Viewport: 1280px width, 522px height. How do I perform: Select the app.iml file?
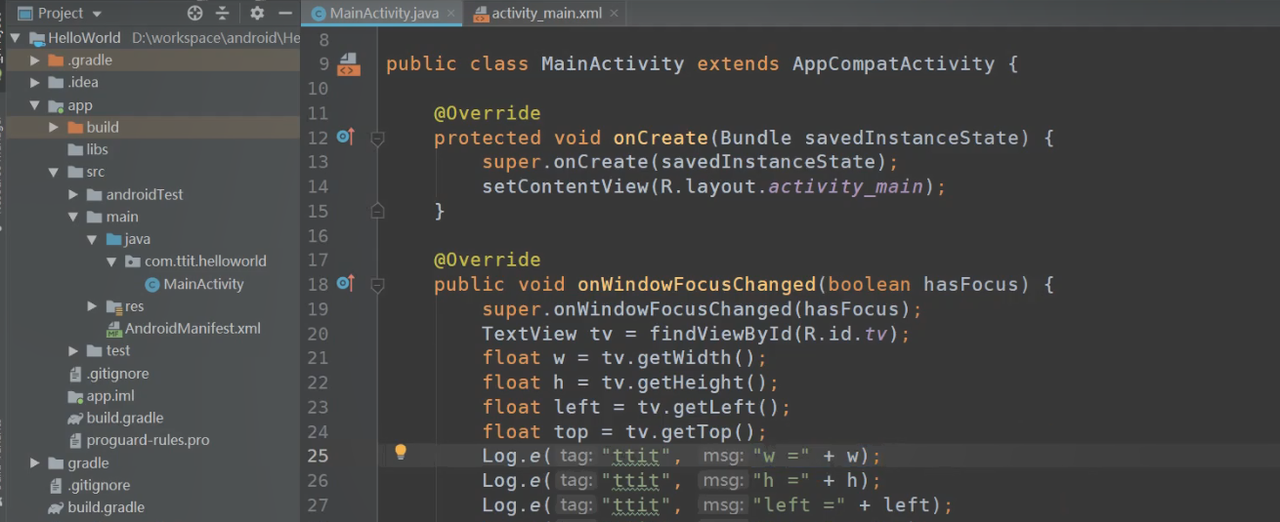[110, 396]
